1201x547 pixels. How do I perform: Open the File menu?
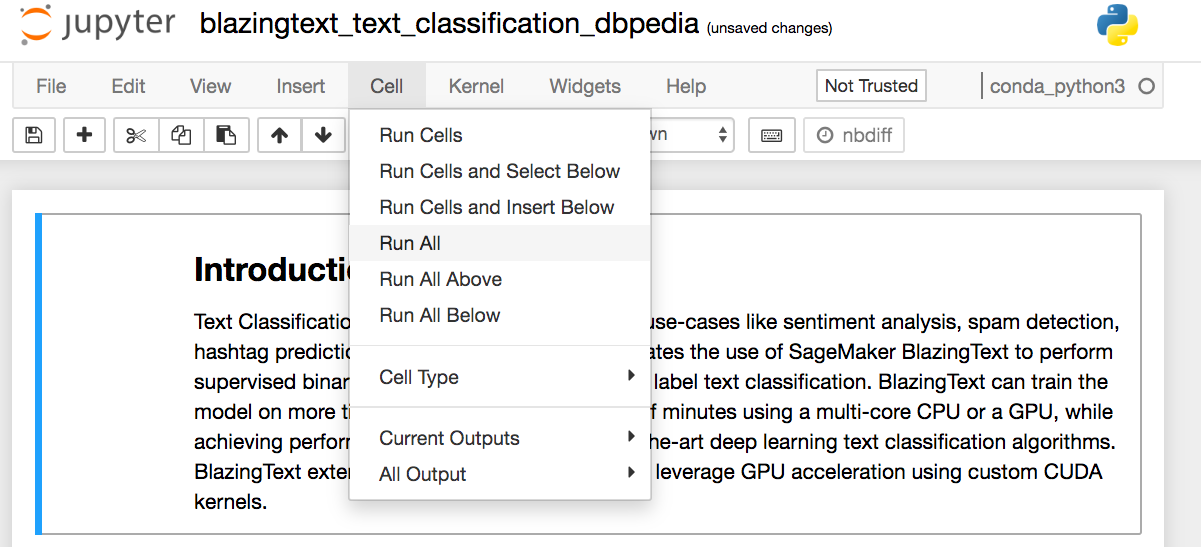coord(51,86)
